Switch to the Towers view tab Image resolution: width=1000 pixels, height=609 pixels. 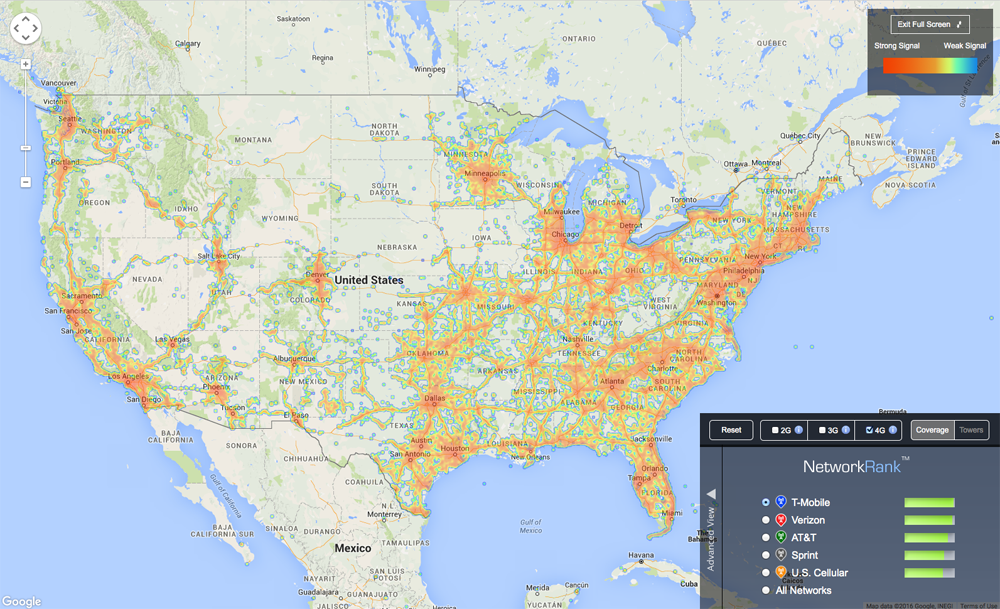click(x=971, y=430)
